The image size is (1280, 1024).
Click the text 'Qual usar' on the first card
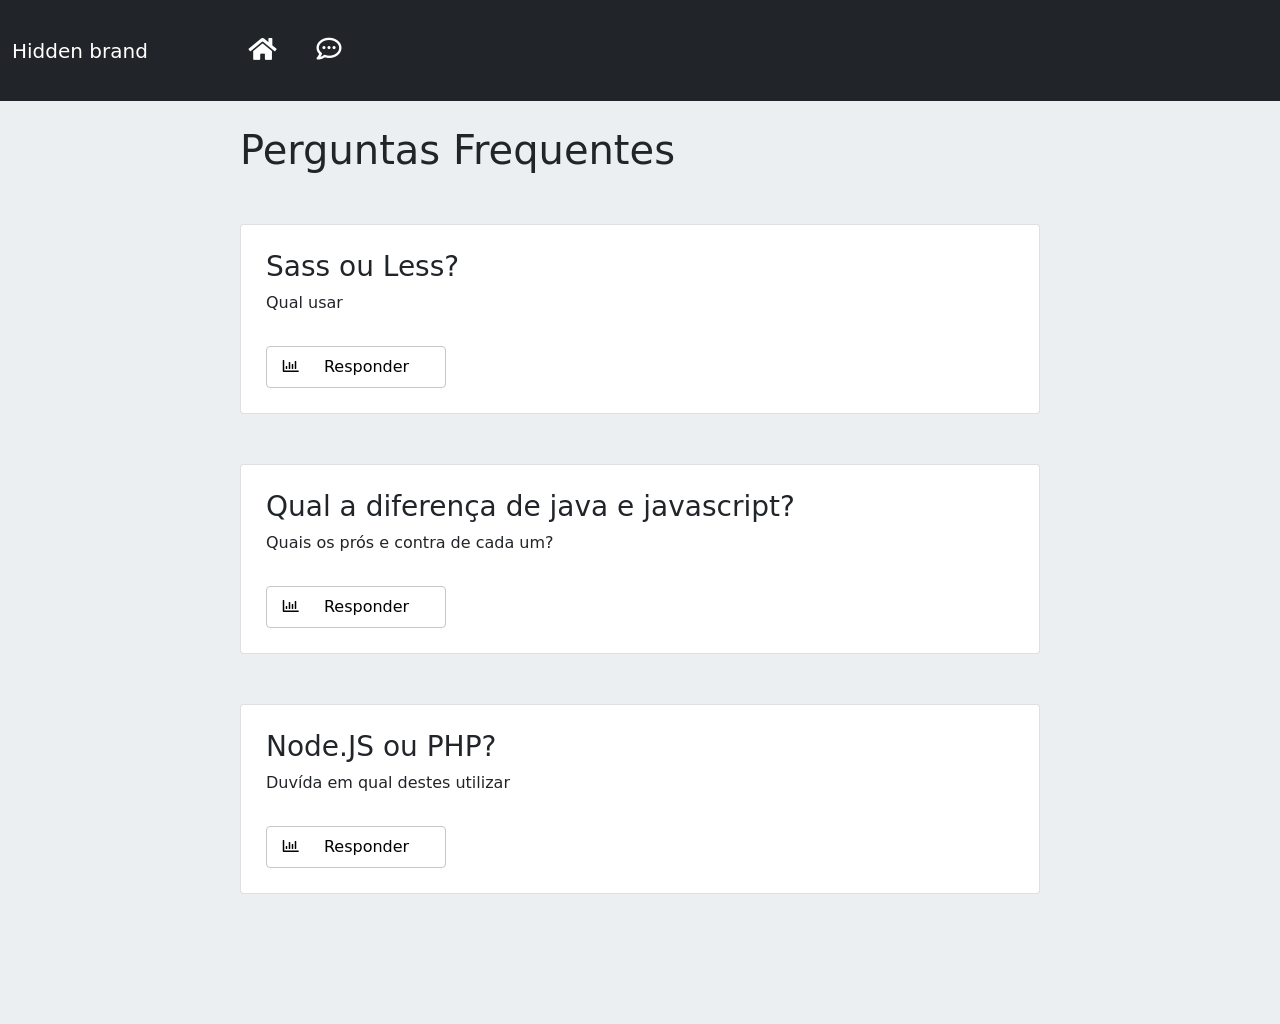[x=304, y=302]
